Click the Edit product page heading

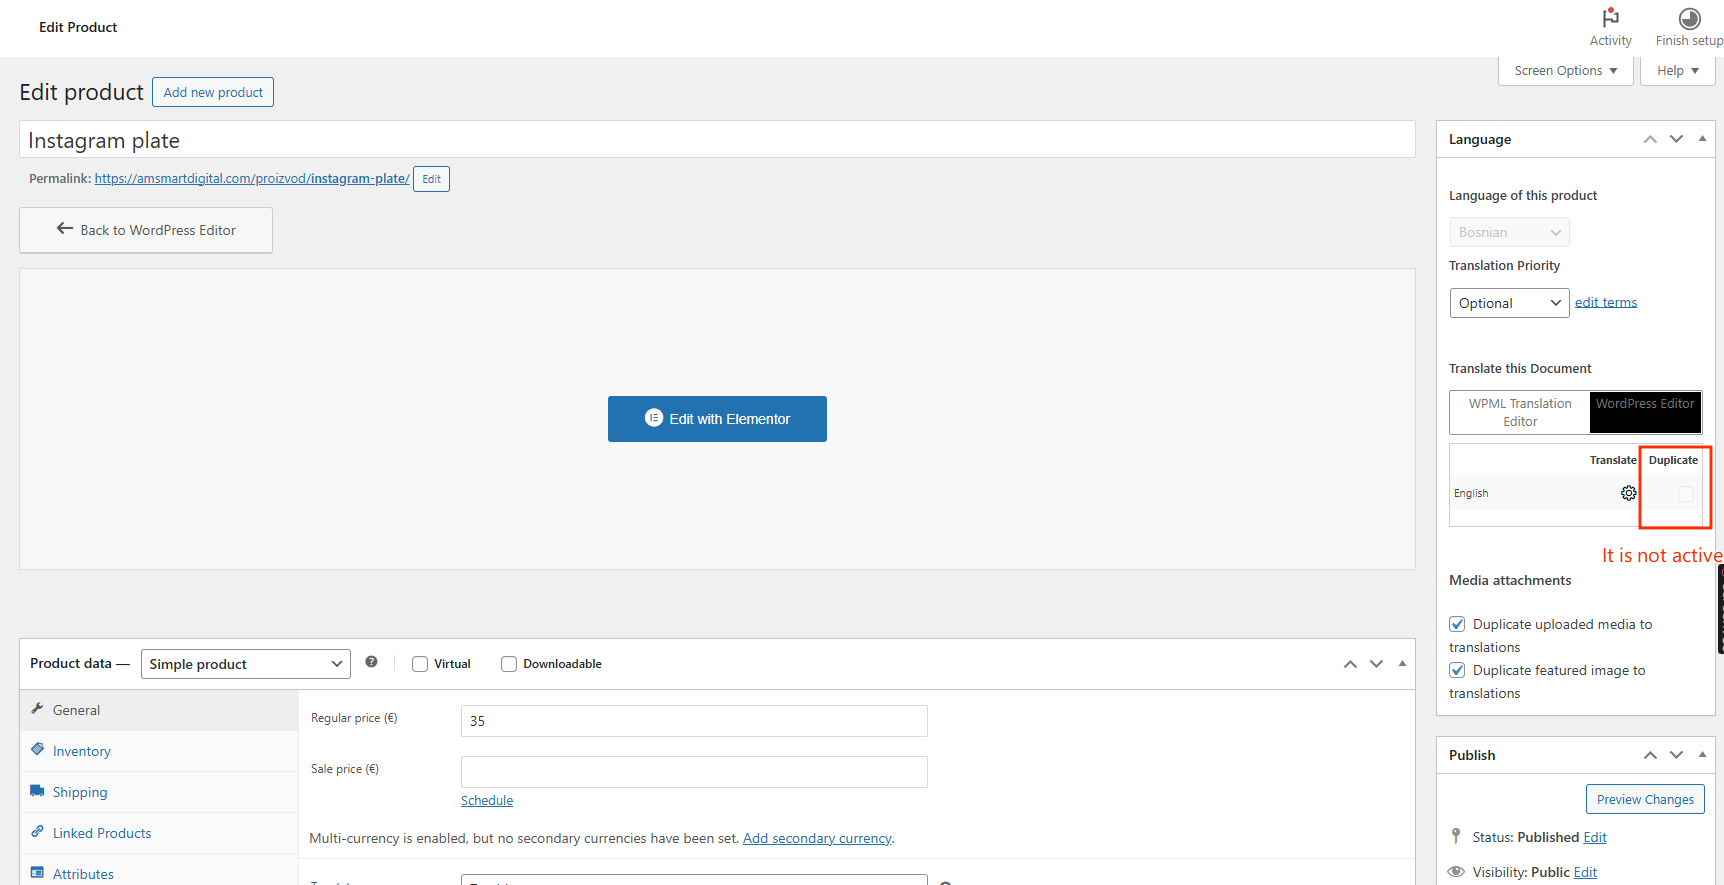click(x=82, y=92)
